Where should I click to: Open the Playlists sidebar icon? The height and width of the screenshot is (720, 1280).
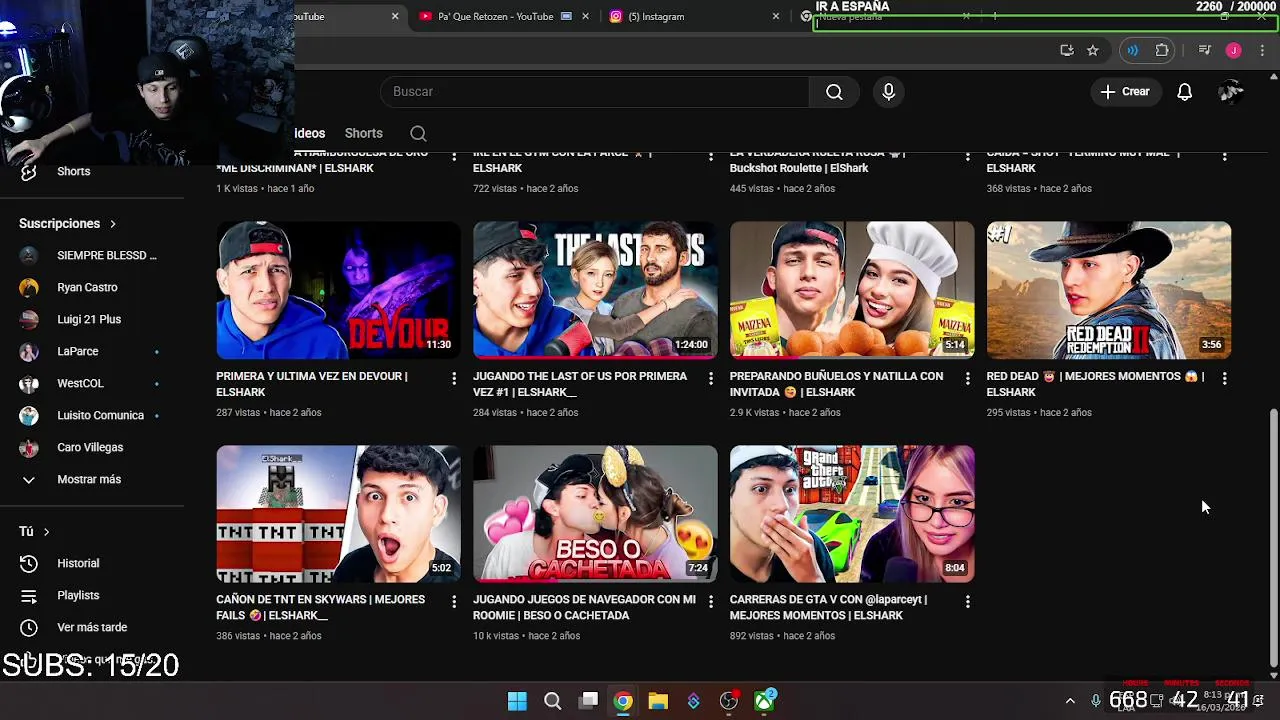(x=29, y=596)
